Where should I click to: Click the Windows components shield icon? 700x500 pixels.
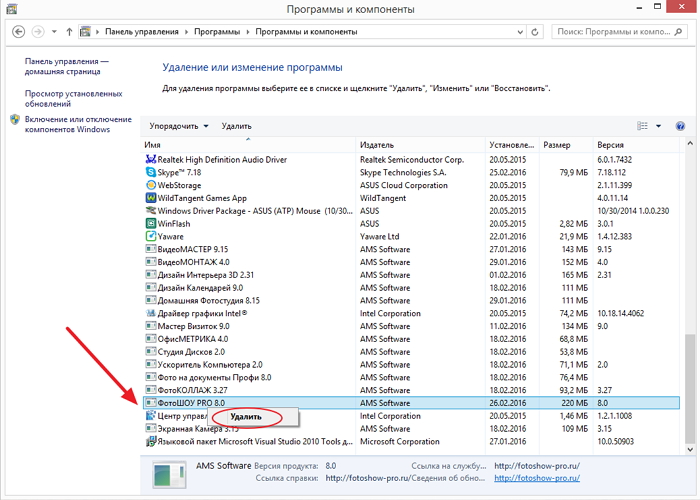(15, 120)
